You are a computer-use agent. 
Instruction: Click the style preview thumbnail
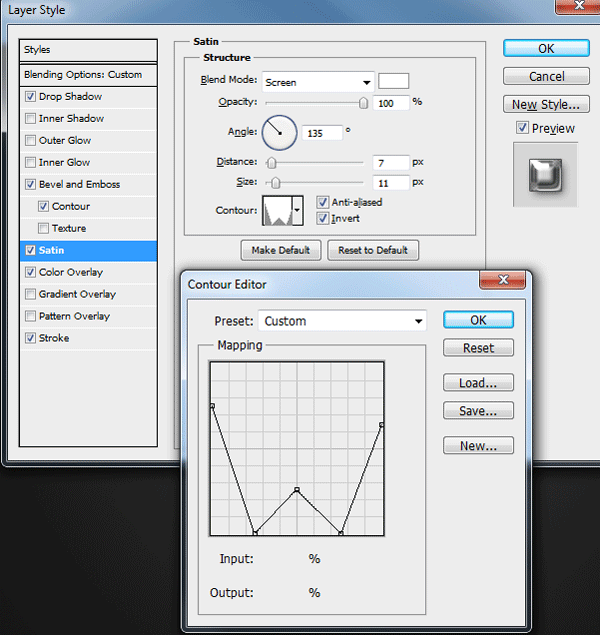click(x=545, y=175)
